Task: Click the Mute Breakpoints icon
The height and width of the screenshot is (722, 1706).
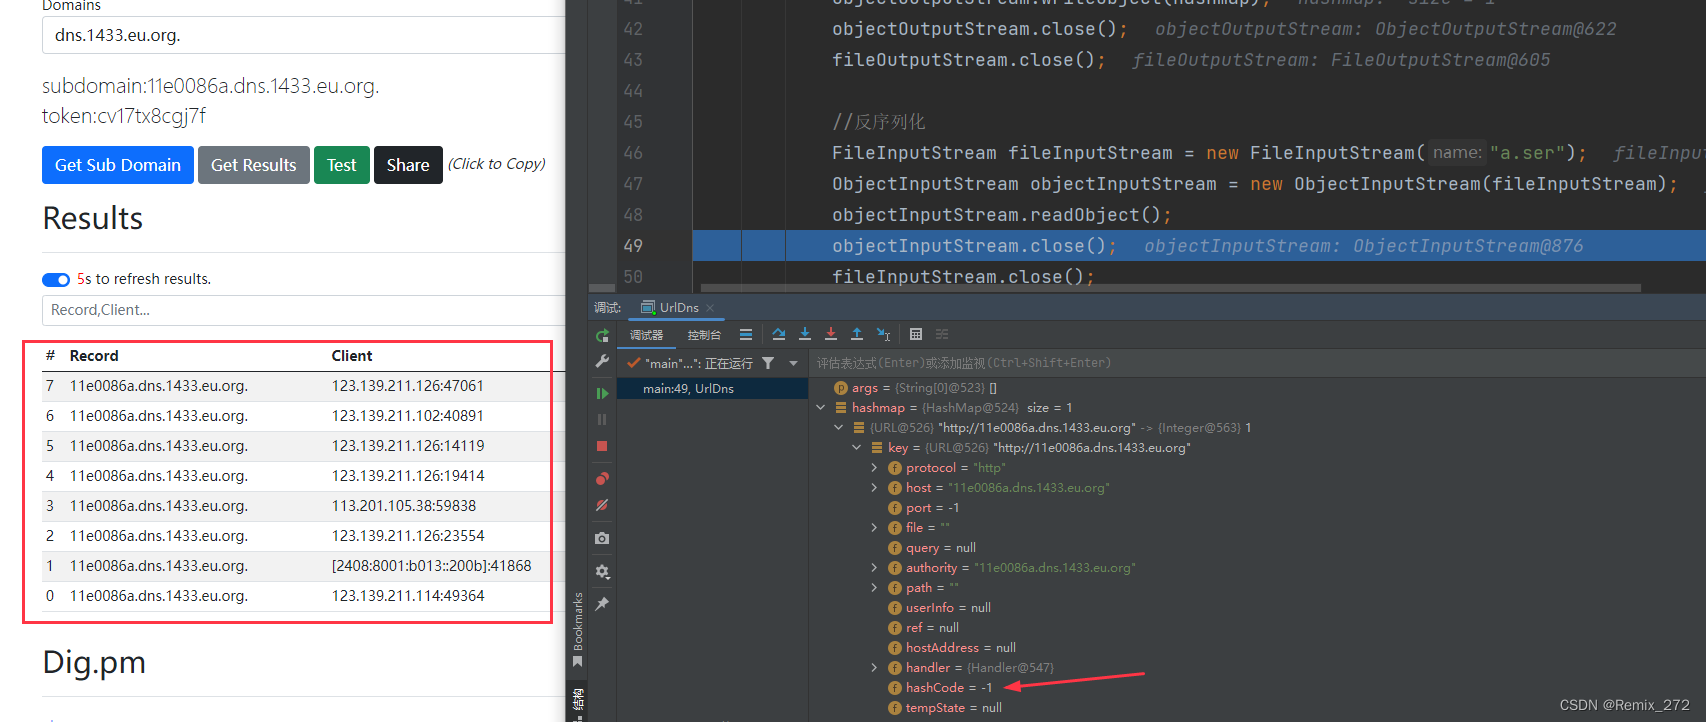Action: pos(602,505)
